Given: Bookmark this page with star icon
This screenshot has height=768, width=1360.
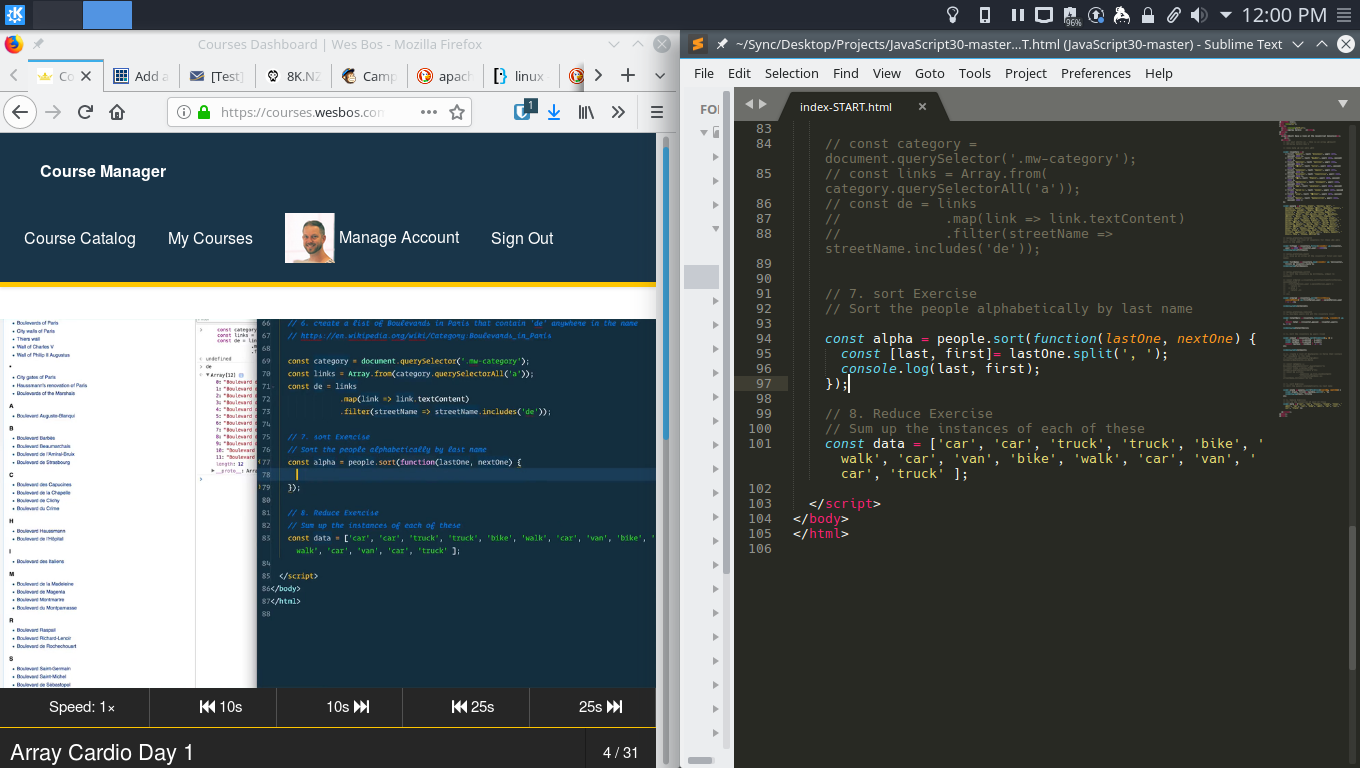Looking at the screenshot, I should [457, 113].
